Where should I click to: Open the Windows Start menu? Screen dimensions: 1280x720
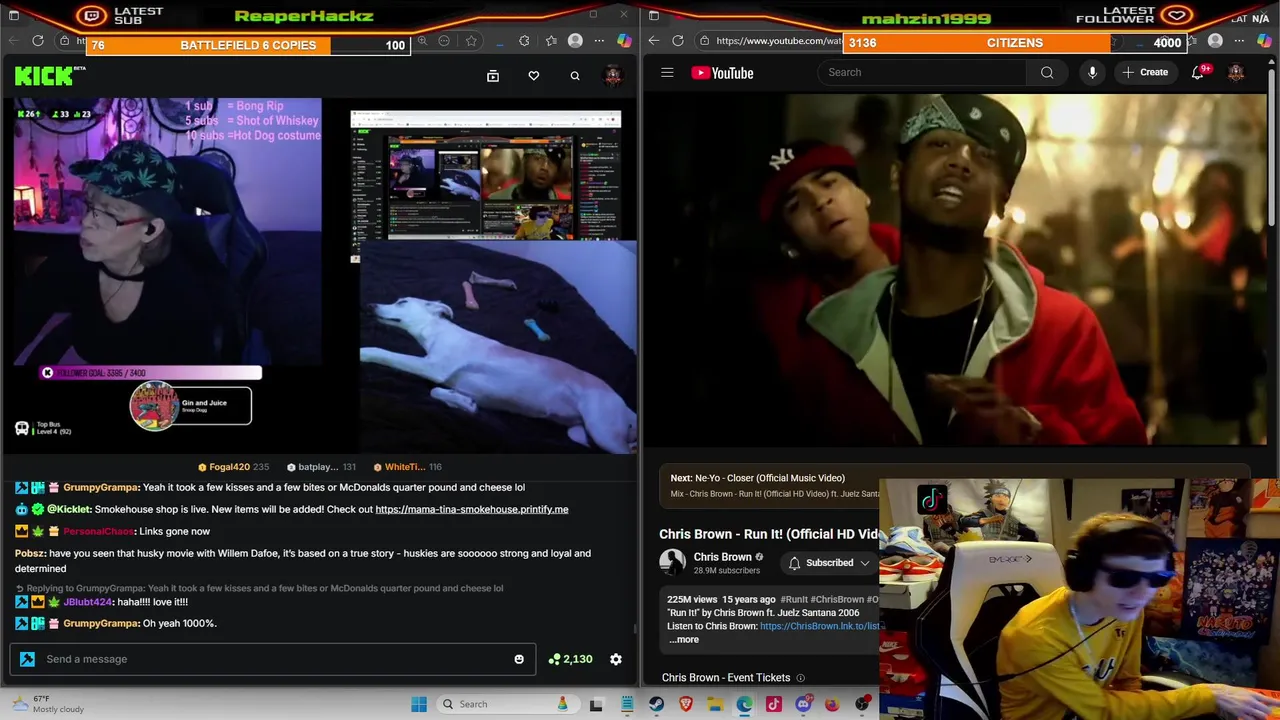point(419,704)
